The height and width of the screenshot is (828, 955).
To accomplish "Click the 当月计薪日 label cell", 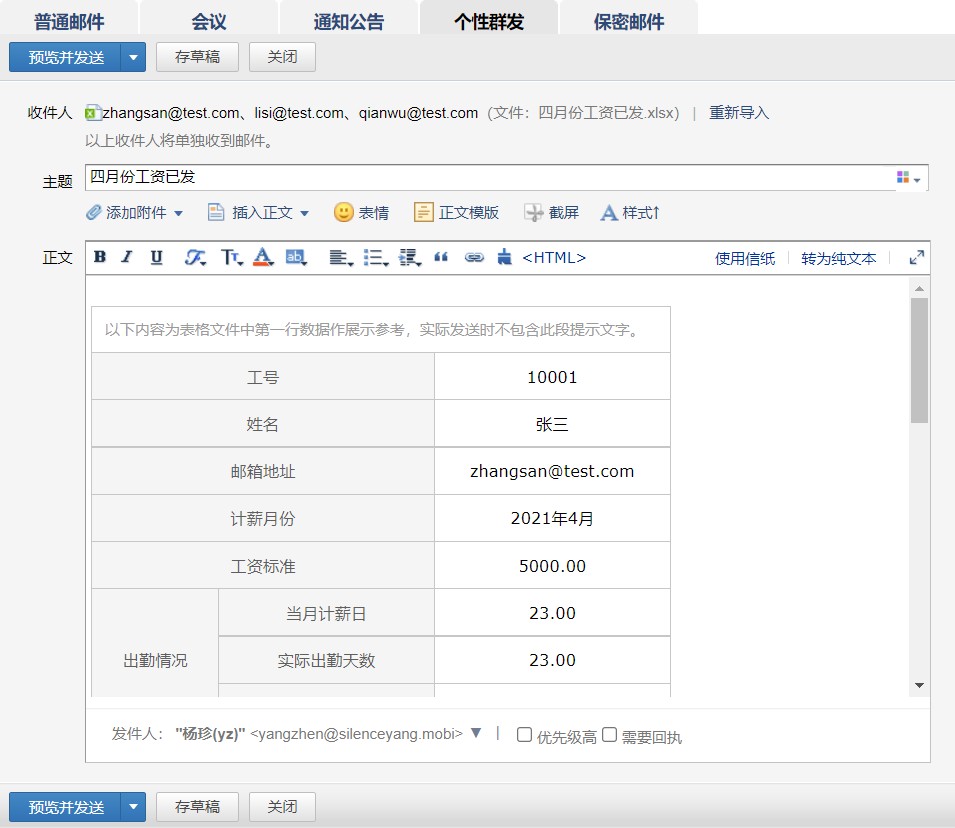I will click(326, 613).
